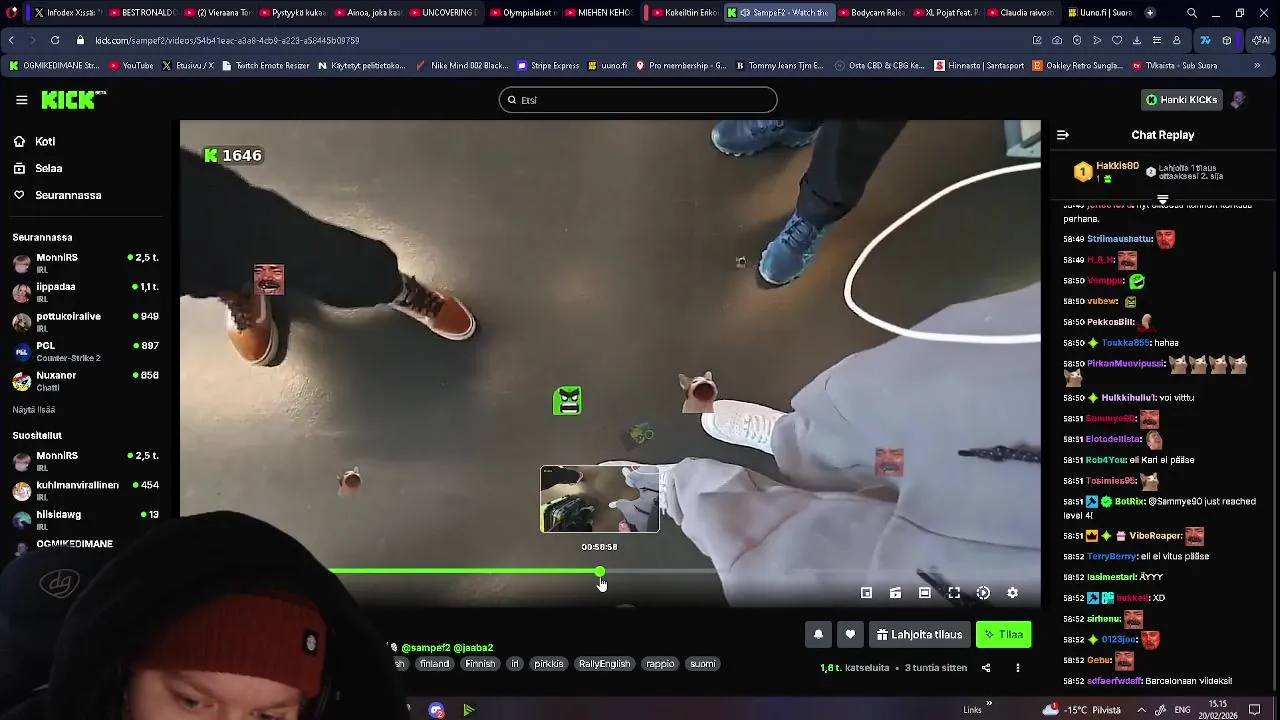
Task: Open pottukoiralive channel in sidebar
Action: point(85,321)
